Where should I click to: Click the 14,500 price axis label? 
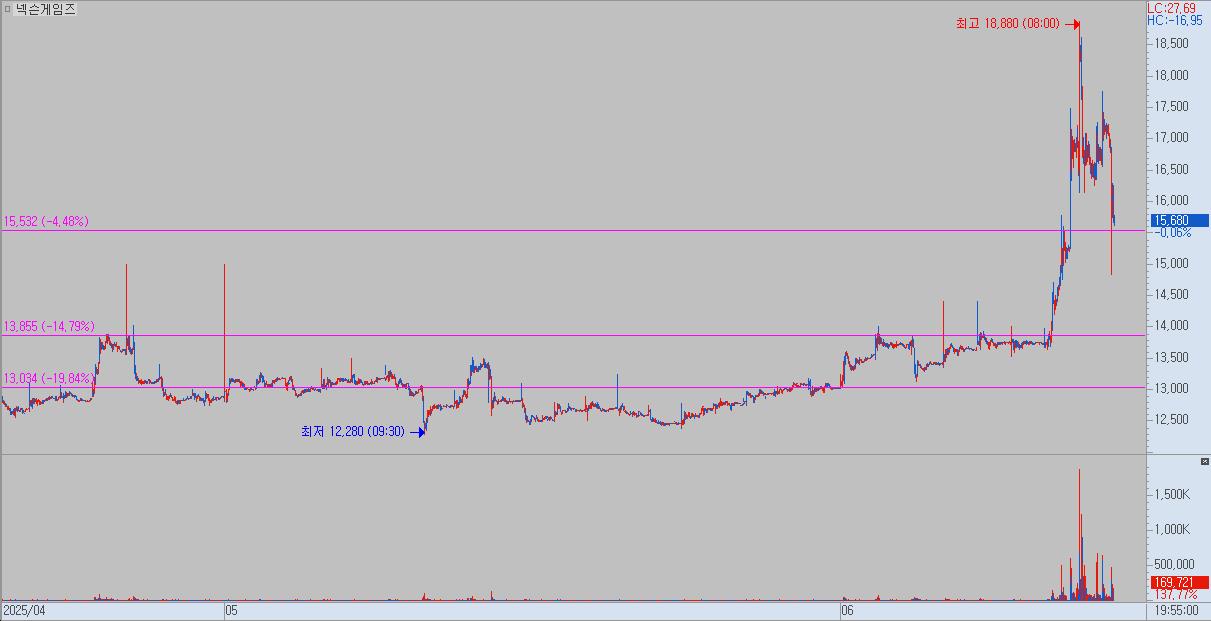[1171, 295]
